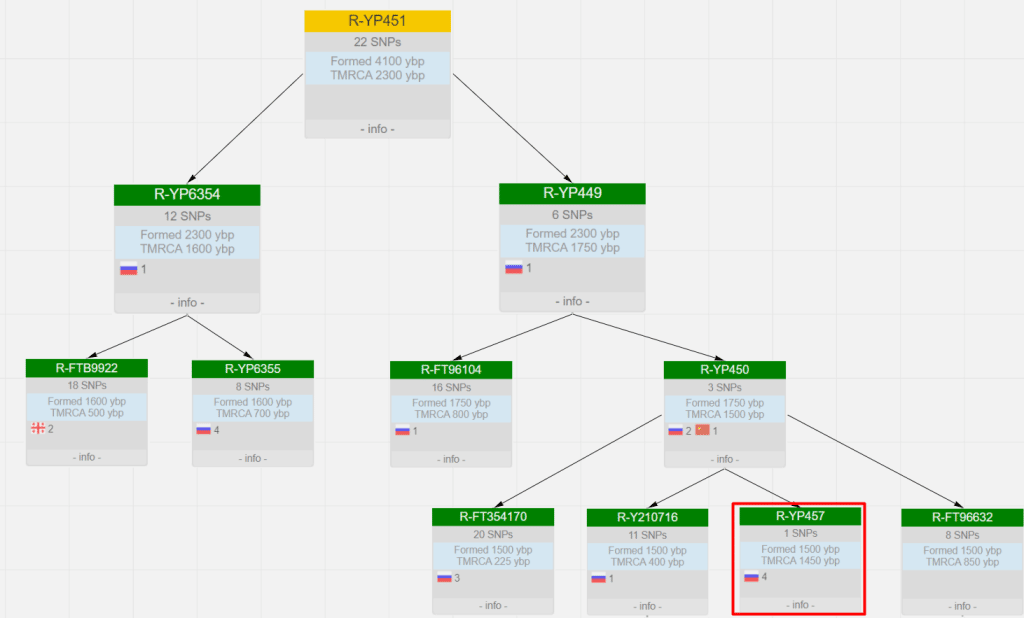Open the R-YP457 haplogroup header

coord(800,516)
